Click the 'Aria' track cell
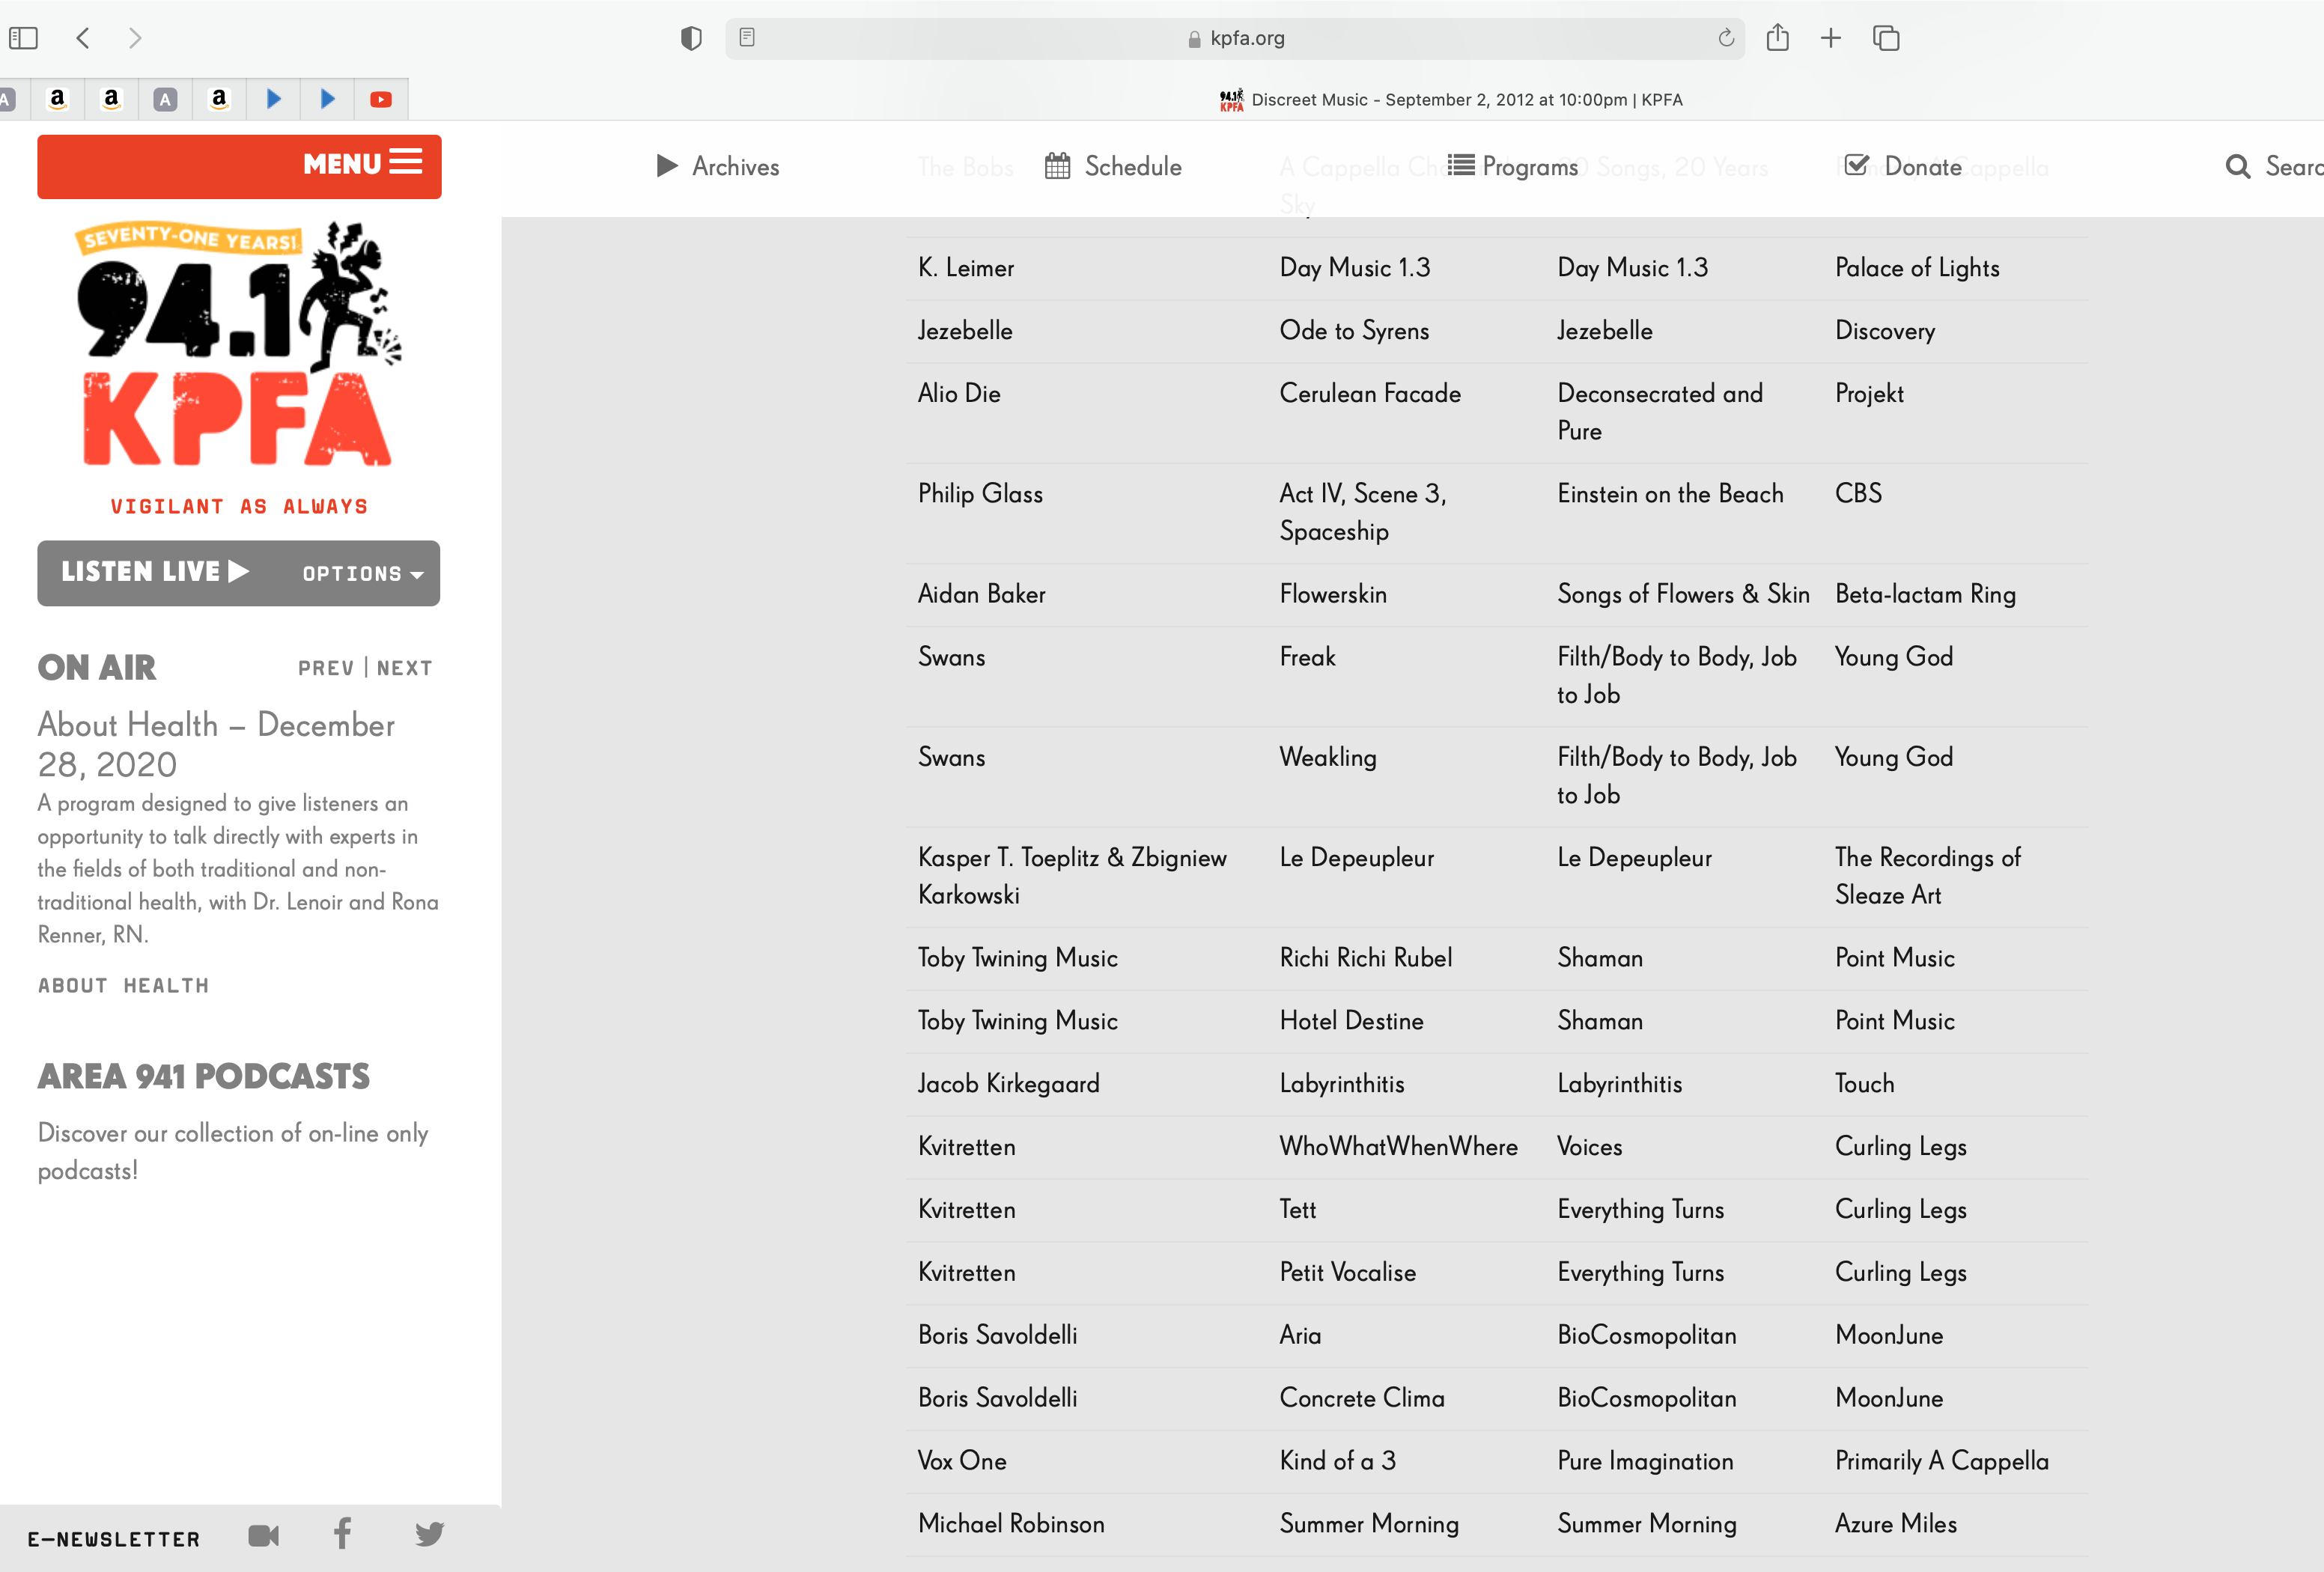 pyautogui.click(x=1300, y=1335)
